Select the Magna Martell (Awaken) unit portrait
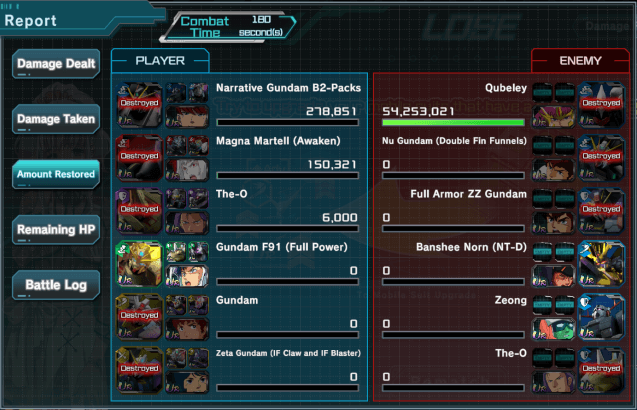637x410 pixels. click(x=139, y=158)
